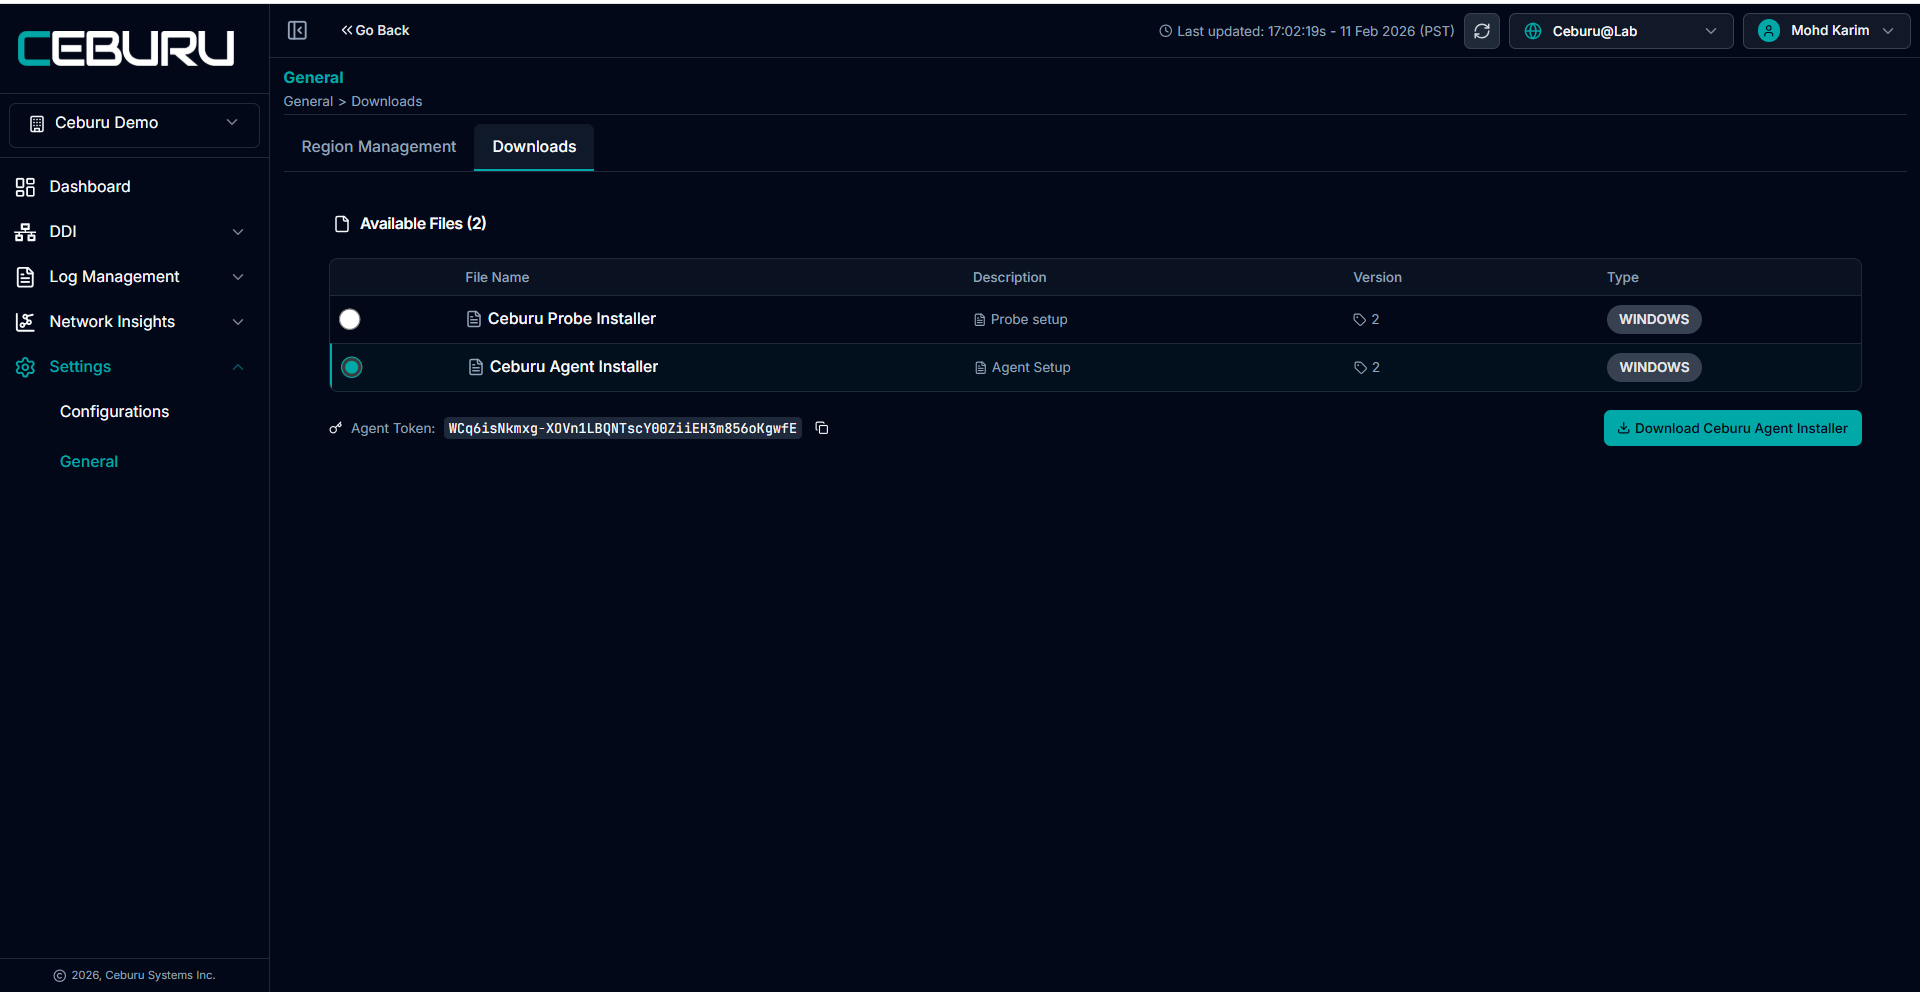Open Configurations under Settings
Image resolution: width=1920 pixels, height=992 pixels.
114,412
